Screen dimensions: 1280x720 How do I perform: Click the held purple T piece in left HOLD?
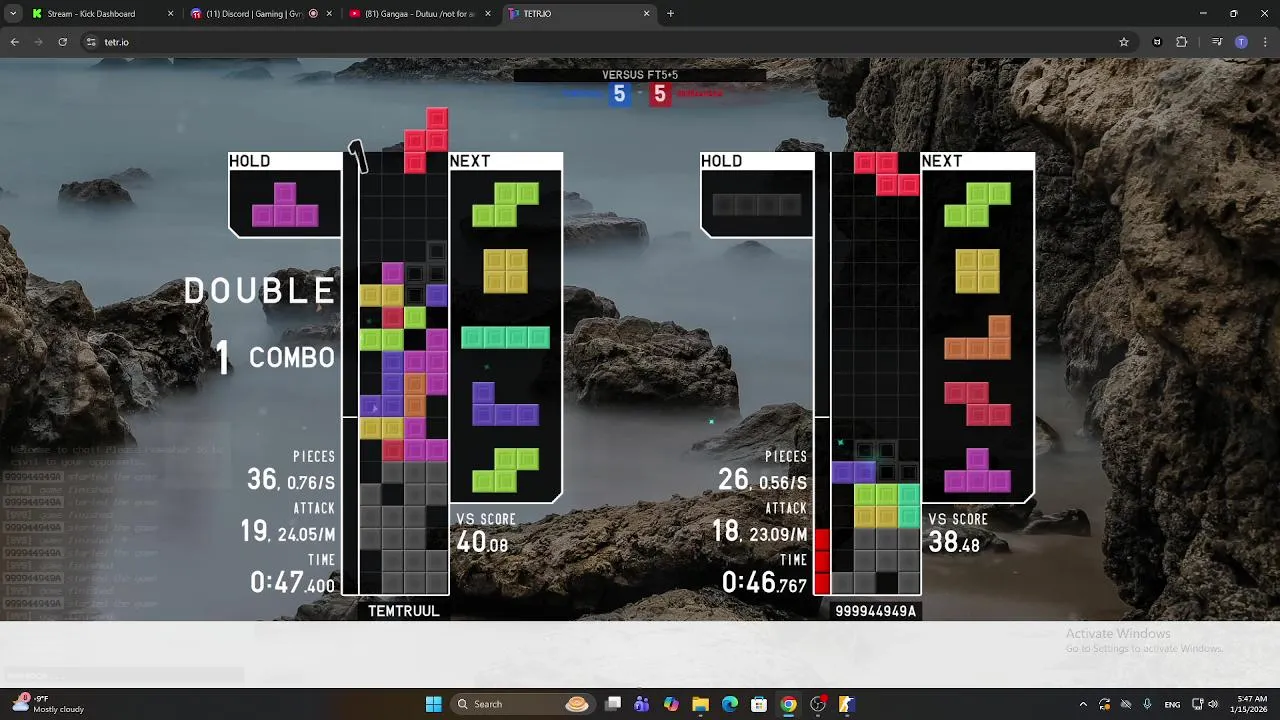(285, 204)
